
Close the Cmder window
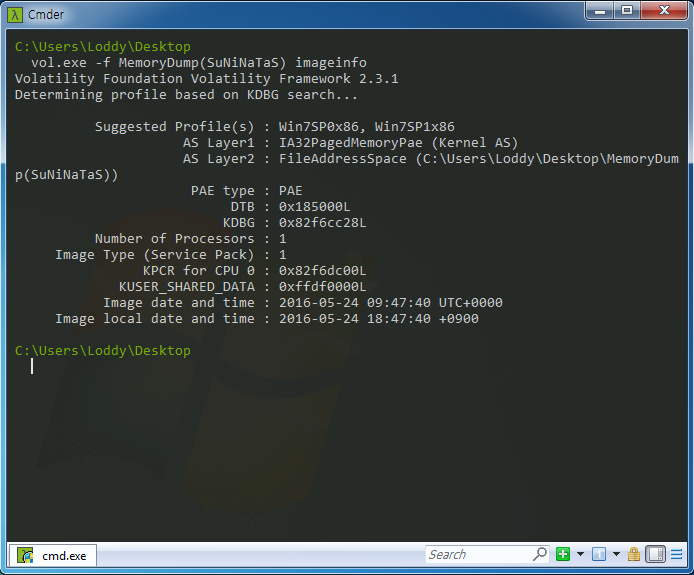click(664, 11)
